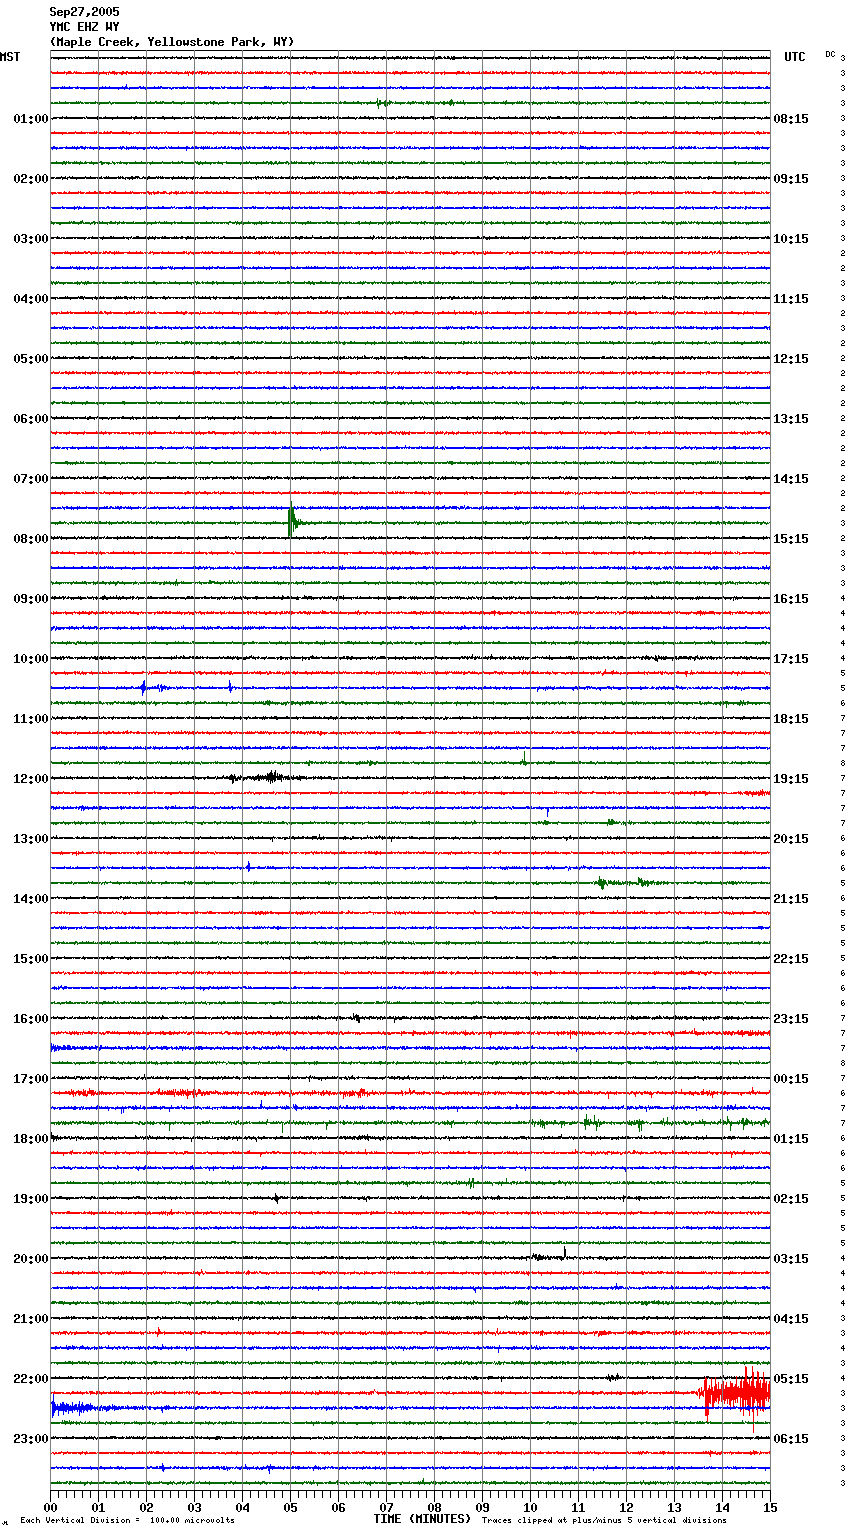Click the Sep27,2005 date header
850x1534 pixels.
(84, 12)
